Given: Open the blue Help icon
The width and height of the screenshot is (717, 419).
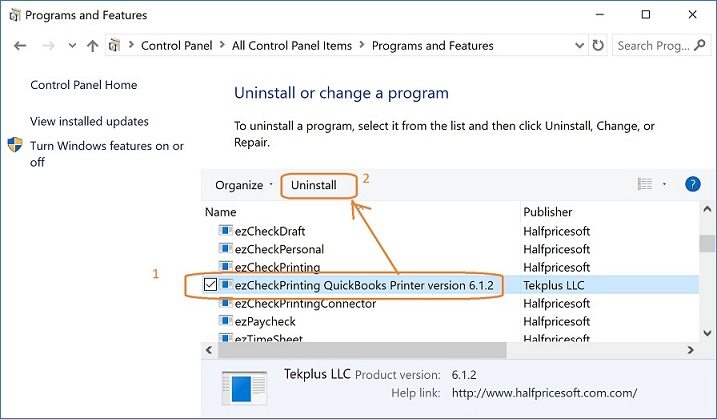Looking at the screenshot, I should point(692,184).
